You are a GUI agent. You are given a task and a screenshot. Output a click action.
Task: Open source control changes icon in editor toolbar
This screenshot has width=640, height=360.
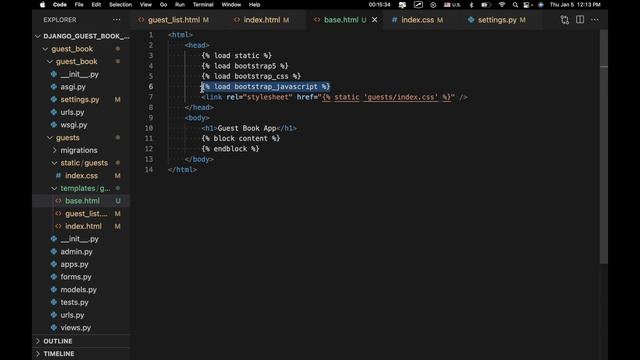pyautogui.click(x=564, y=20)
